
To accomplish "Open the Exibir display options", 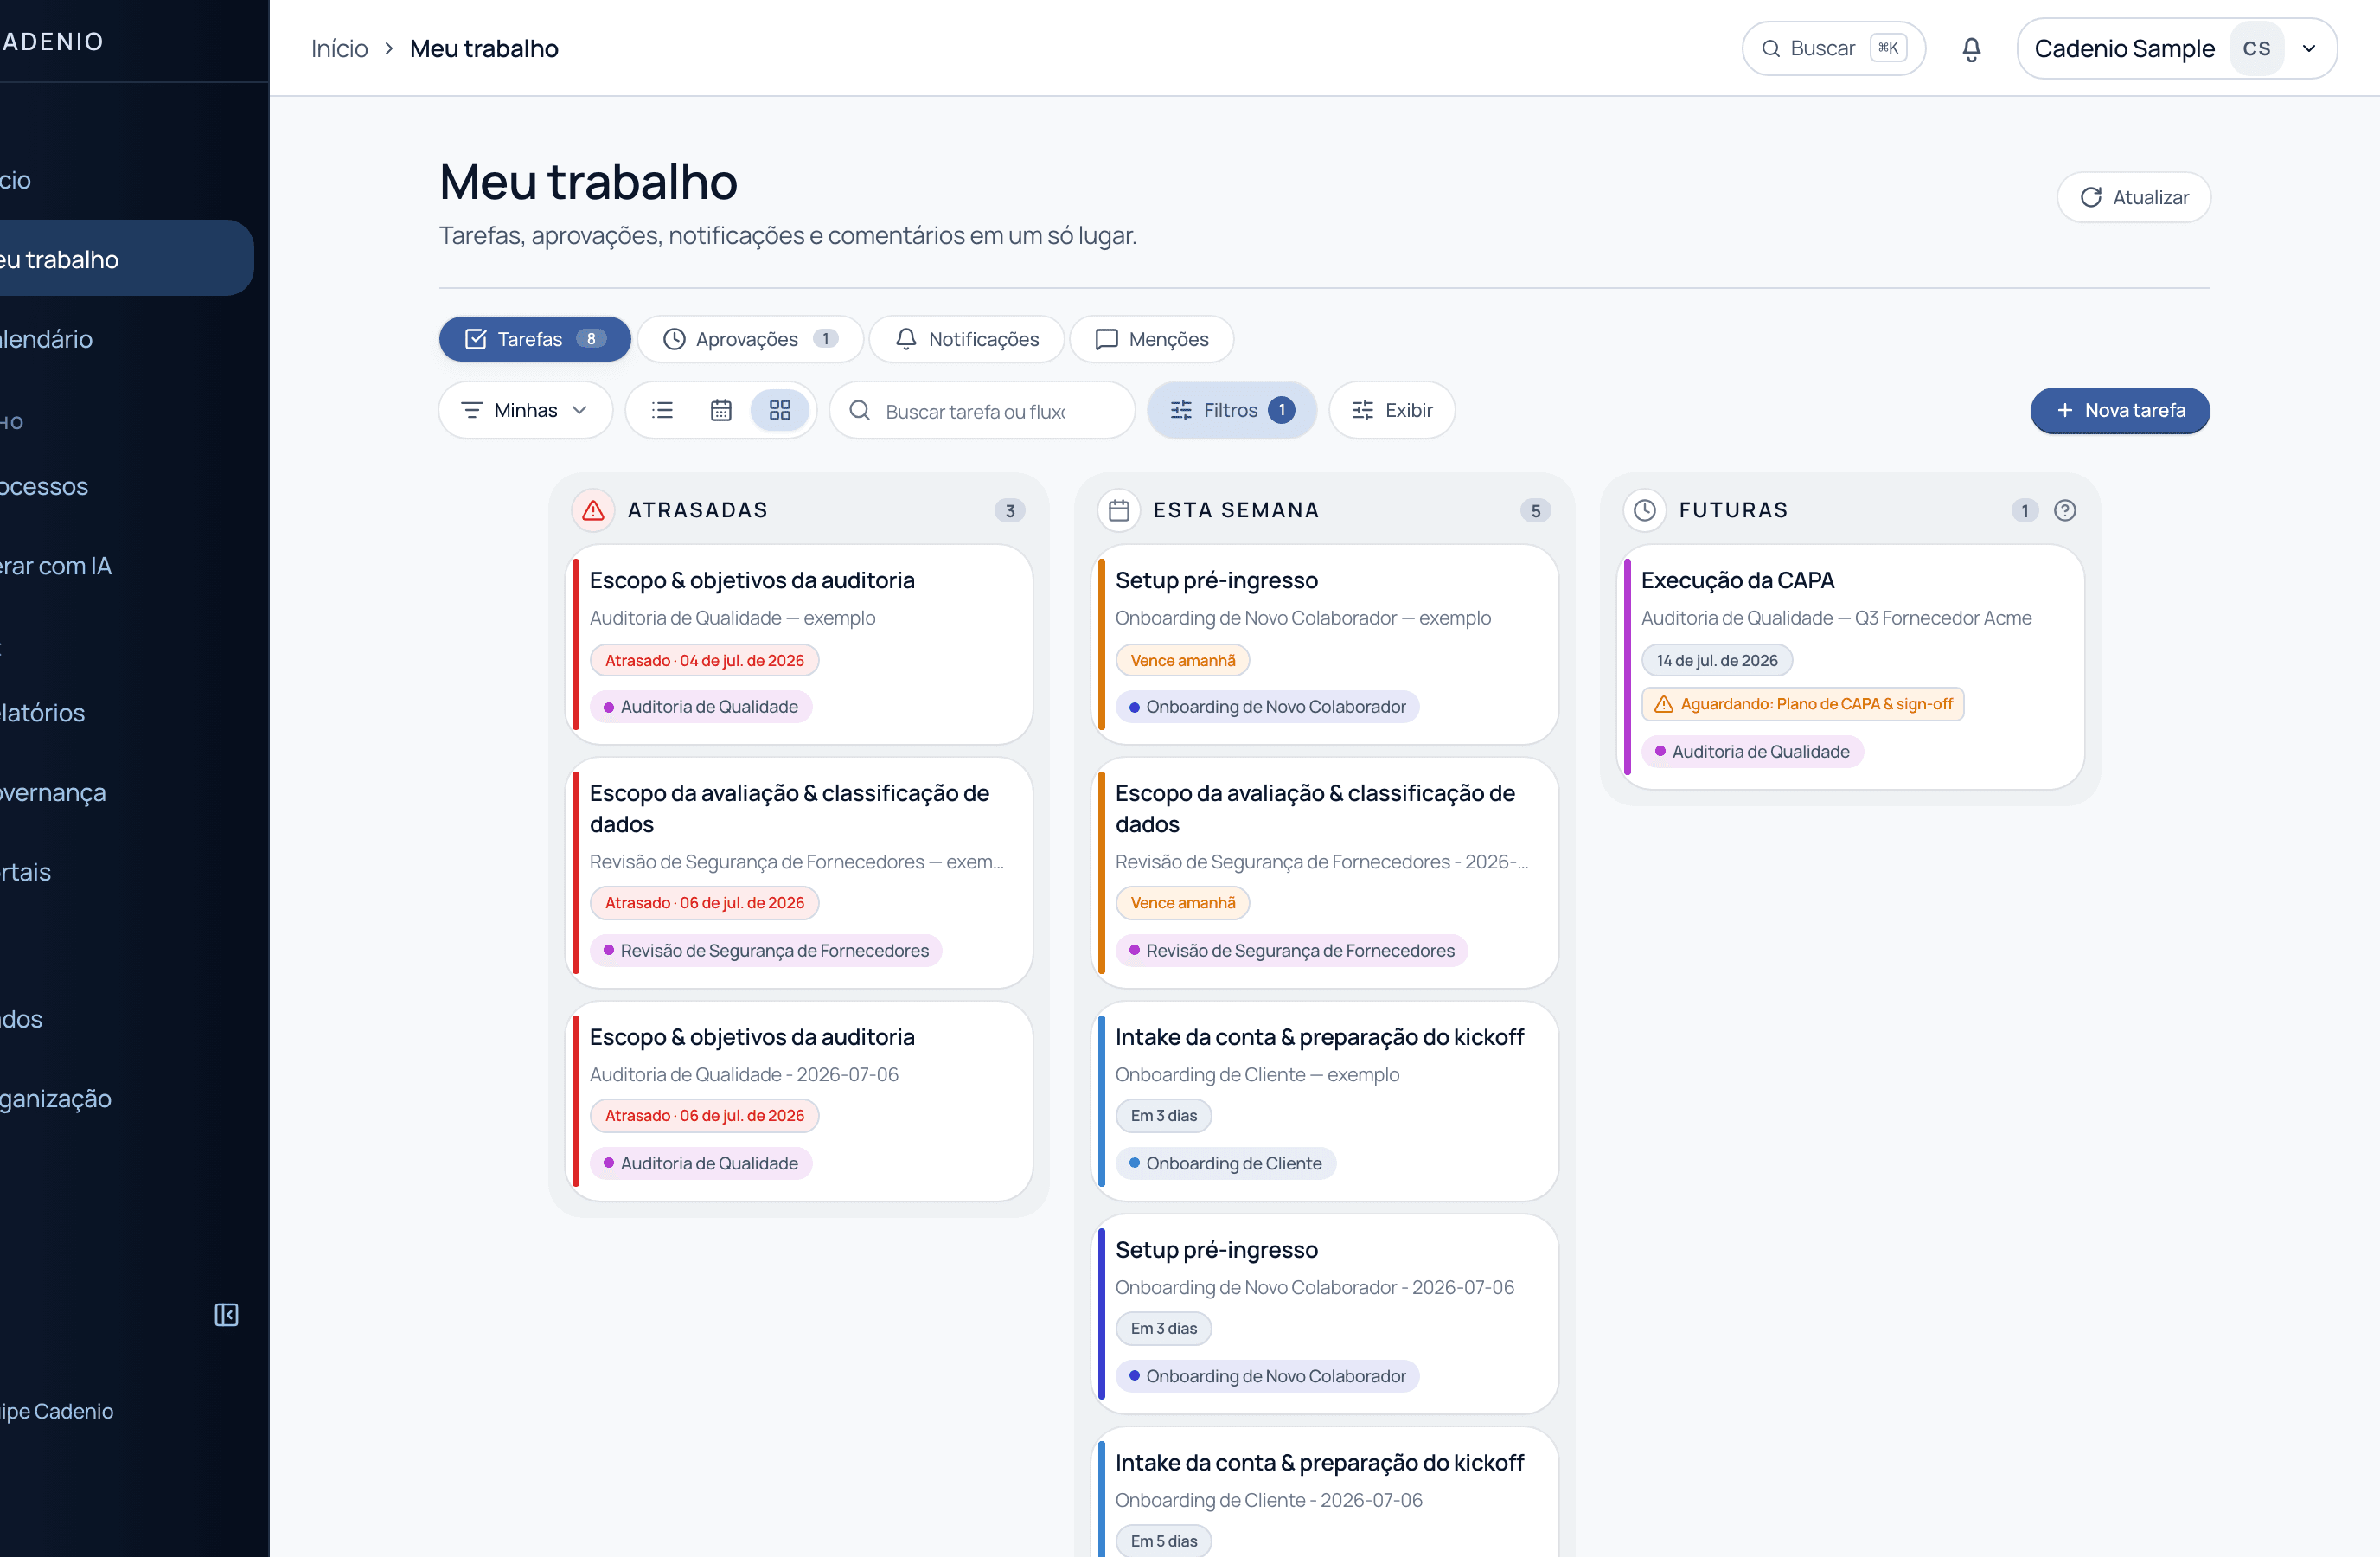I will tap(1392, 410).
